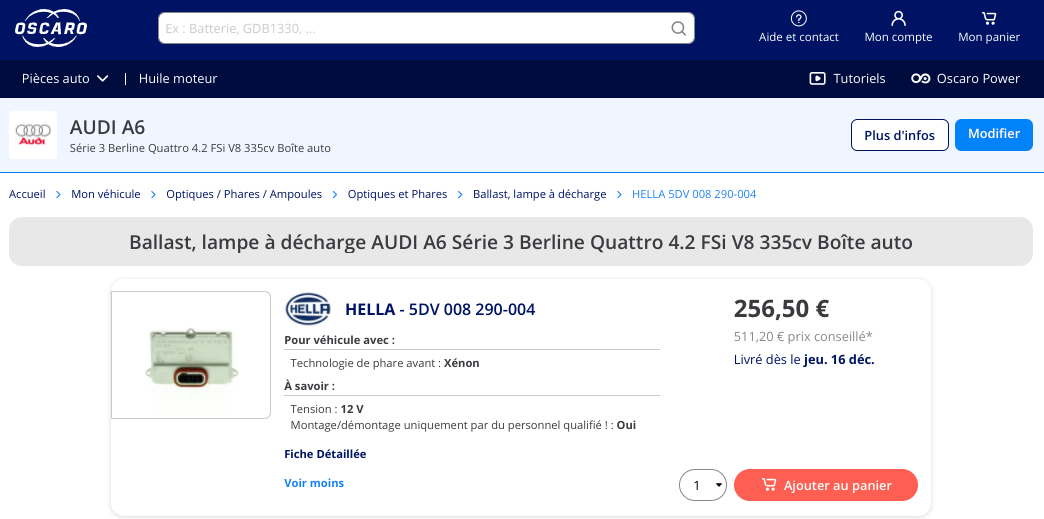
Task: Open the ballast product thumbnail image
Action: (191, 355)
